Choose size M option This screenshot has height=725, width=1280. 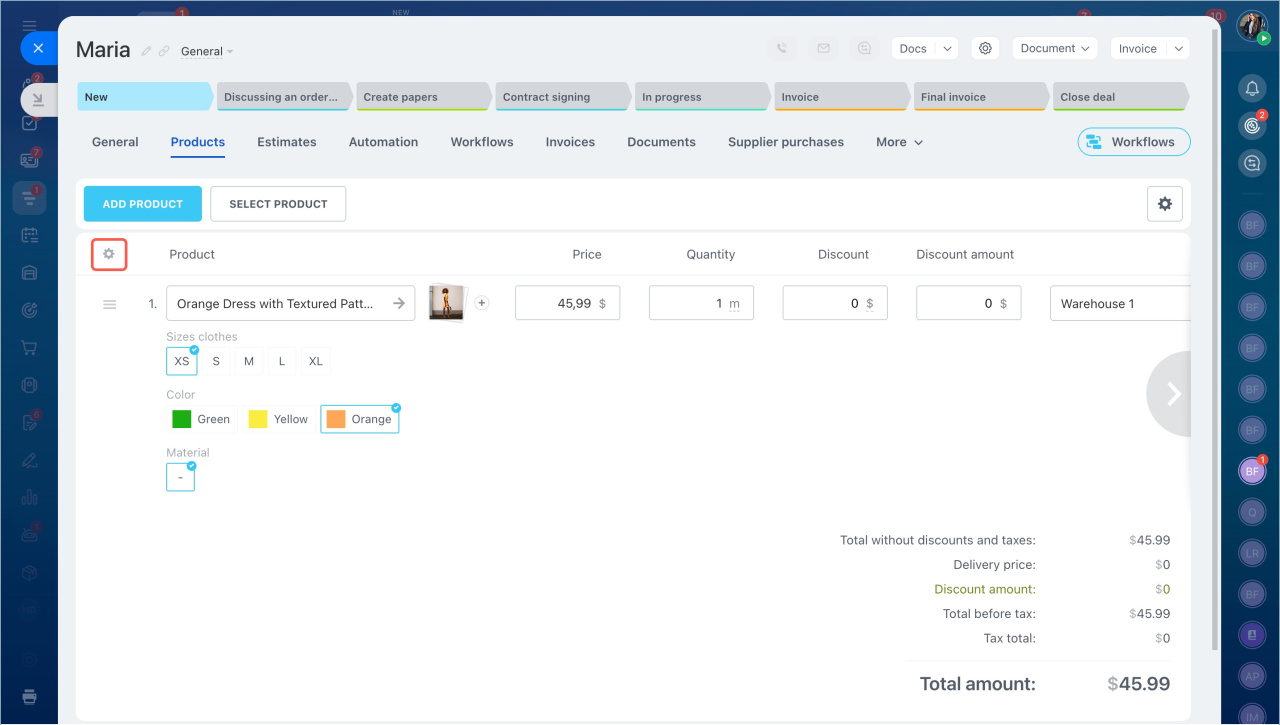point(249,361)
